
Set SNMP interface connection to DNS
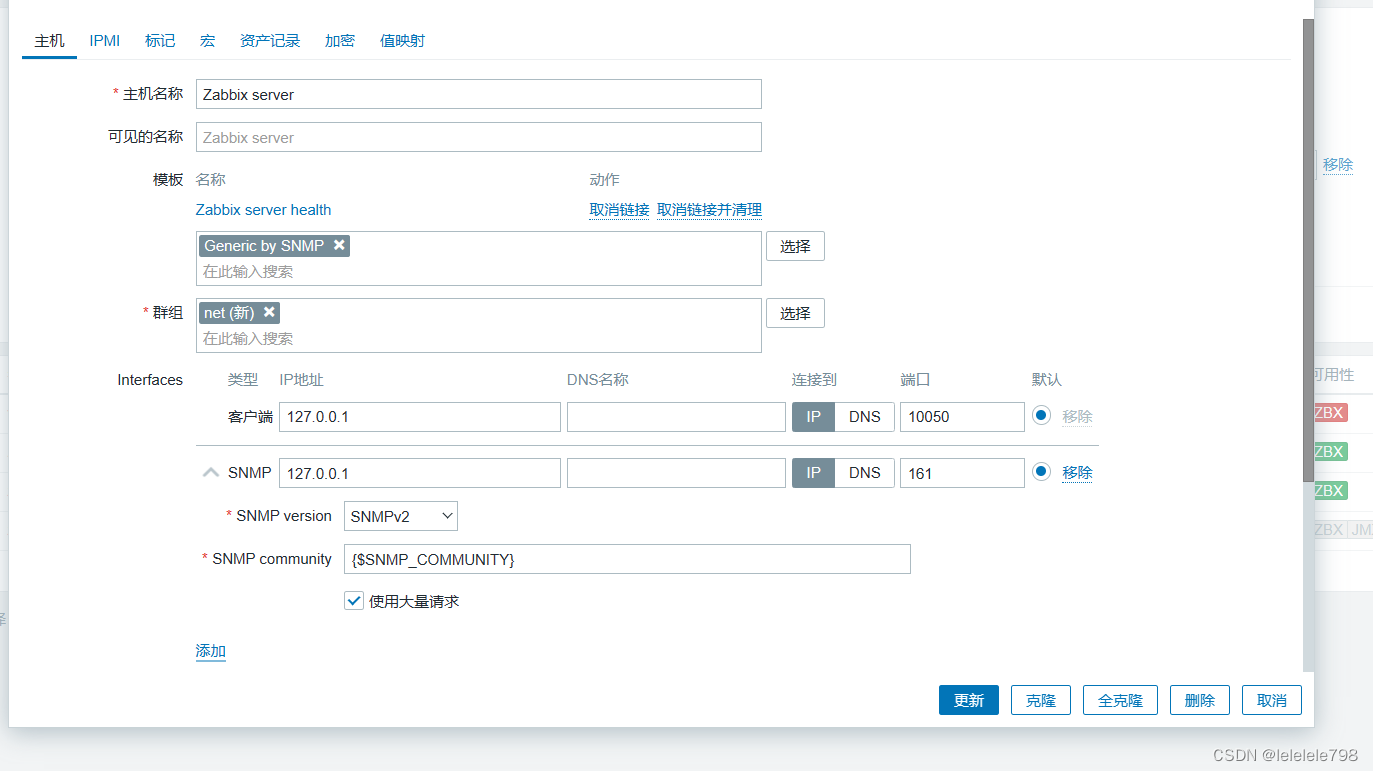865,472
